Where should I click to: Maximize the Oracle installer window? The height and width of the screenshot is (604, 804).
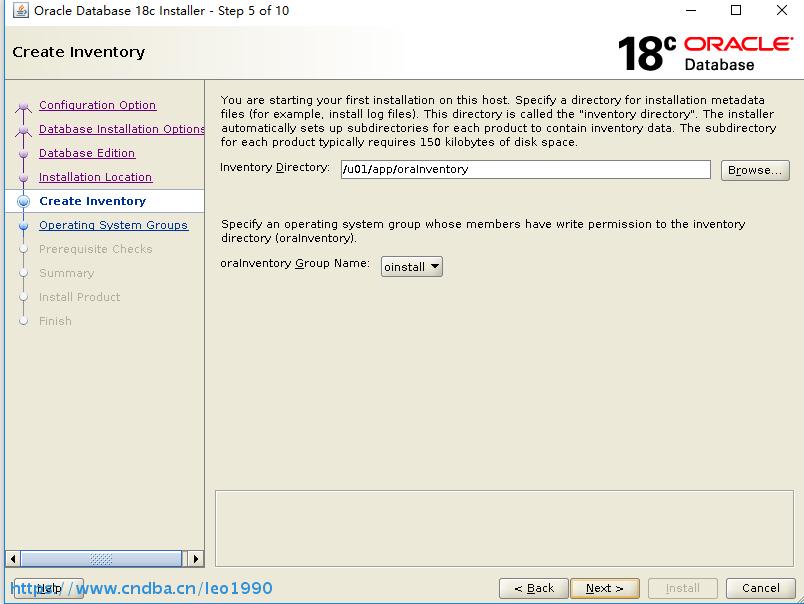(736, 10)
